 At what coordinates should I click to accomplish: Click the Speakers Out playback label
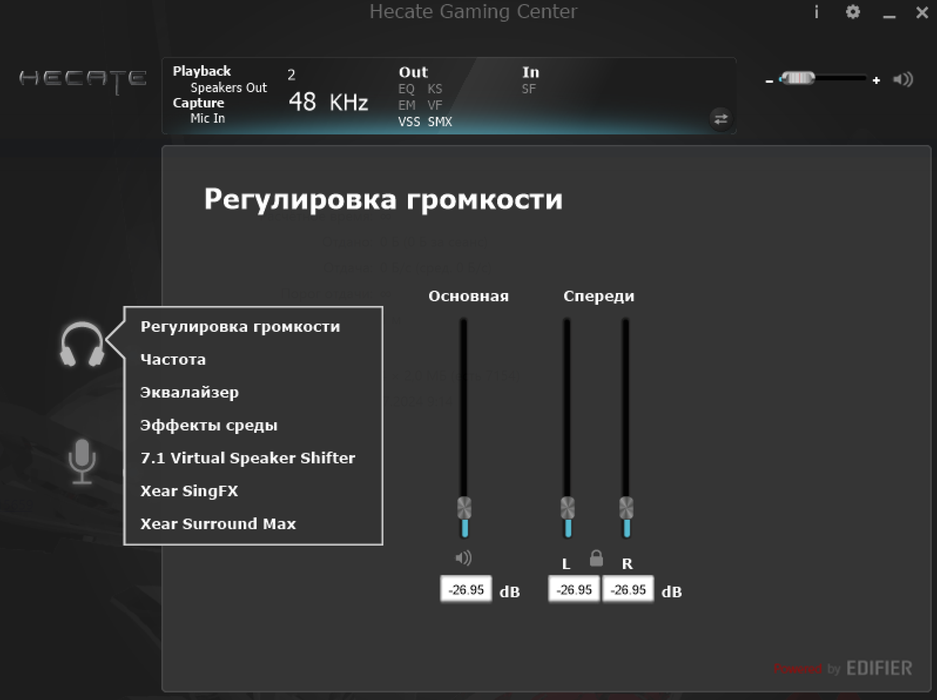pos(229,87)
